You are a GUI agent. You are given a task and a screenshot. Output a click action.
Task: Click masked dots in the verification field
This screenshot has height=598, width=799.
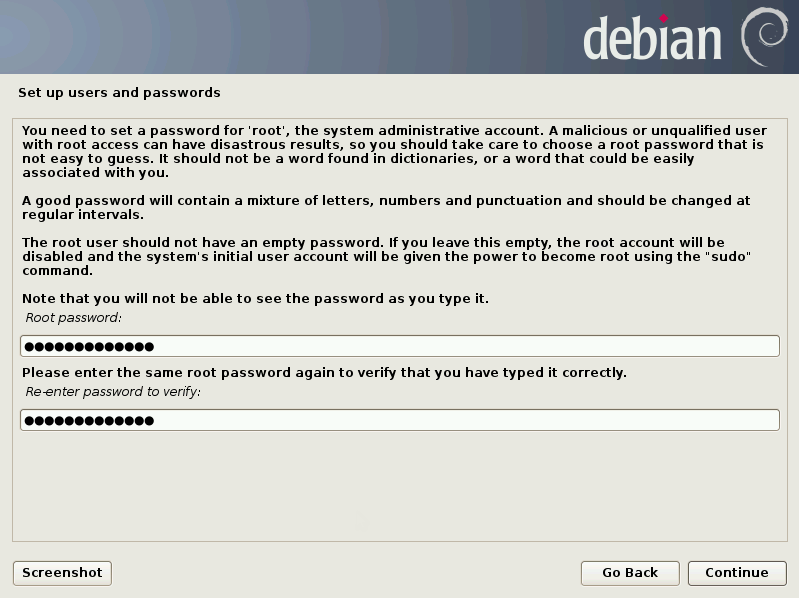click(x=89, y=421)
